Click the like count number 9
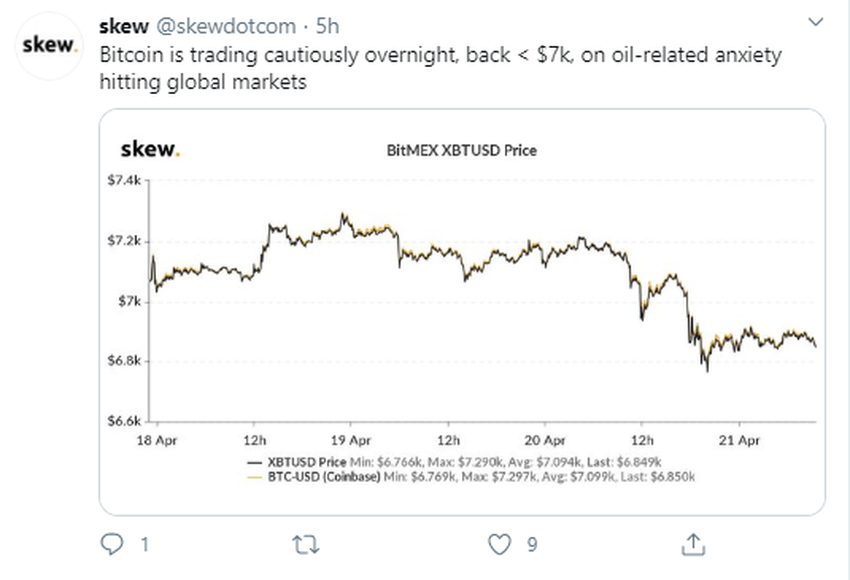This screenshot has width=850, height=580. coord(532,545)
